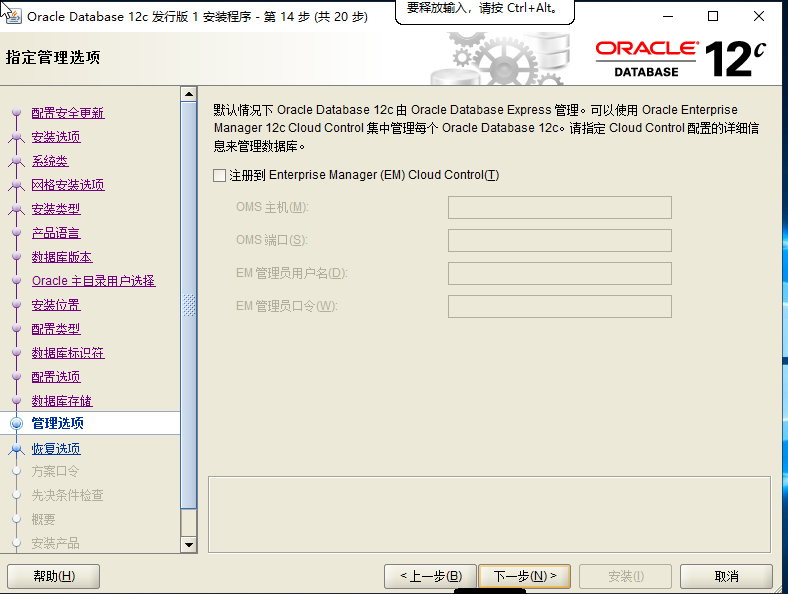Click the Oracle 12c Database logo
The height and width of the screenshot is (594, 788).
pos(680,59)
